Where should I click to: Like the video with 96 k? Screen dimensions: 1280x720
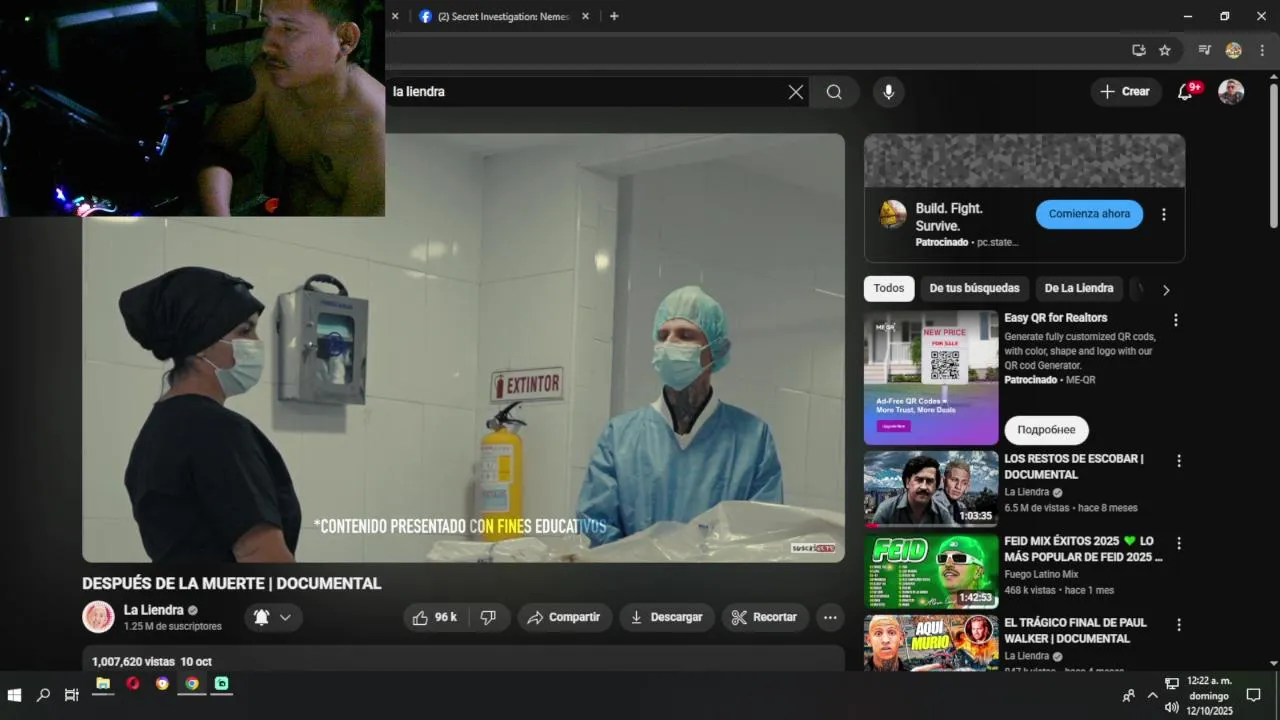(435, 617)
